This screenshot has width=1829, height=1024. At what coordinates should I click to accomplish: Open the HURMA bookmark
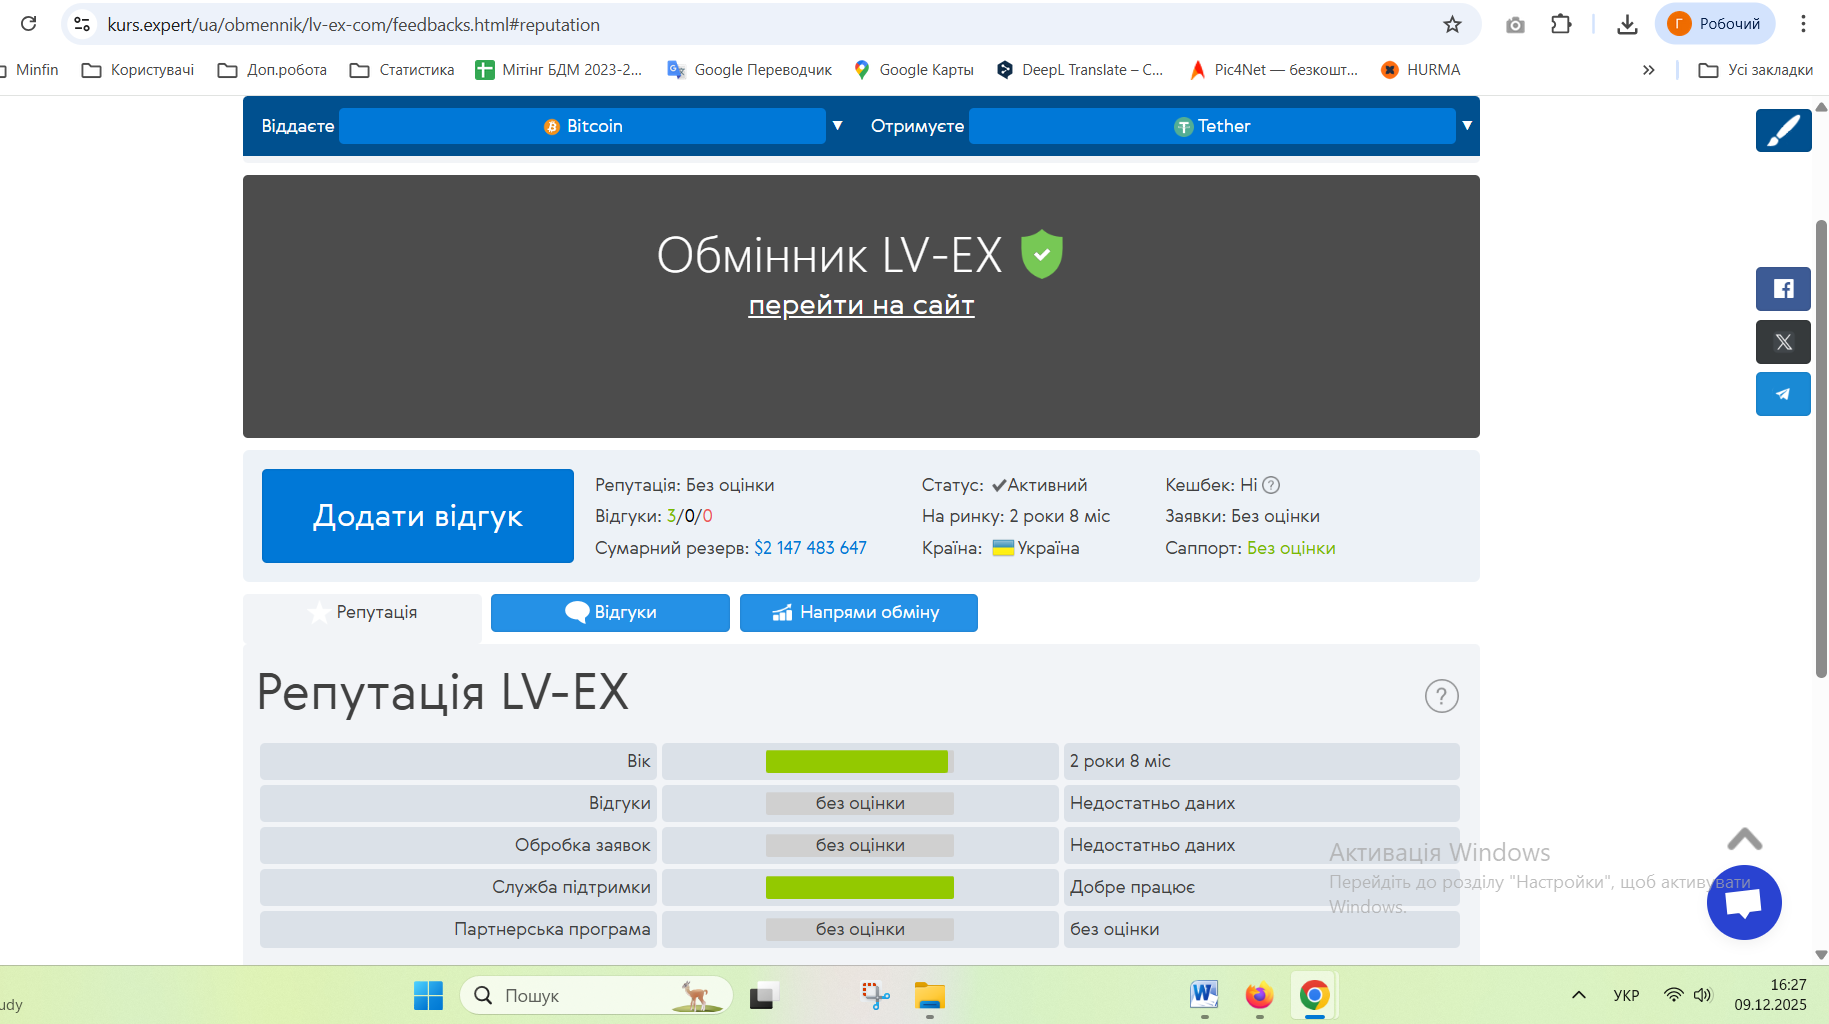(x=1421, y=70)
